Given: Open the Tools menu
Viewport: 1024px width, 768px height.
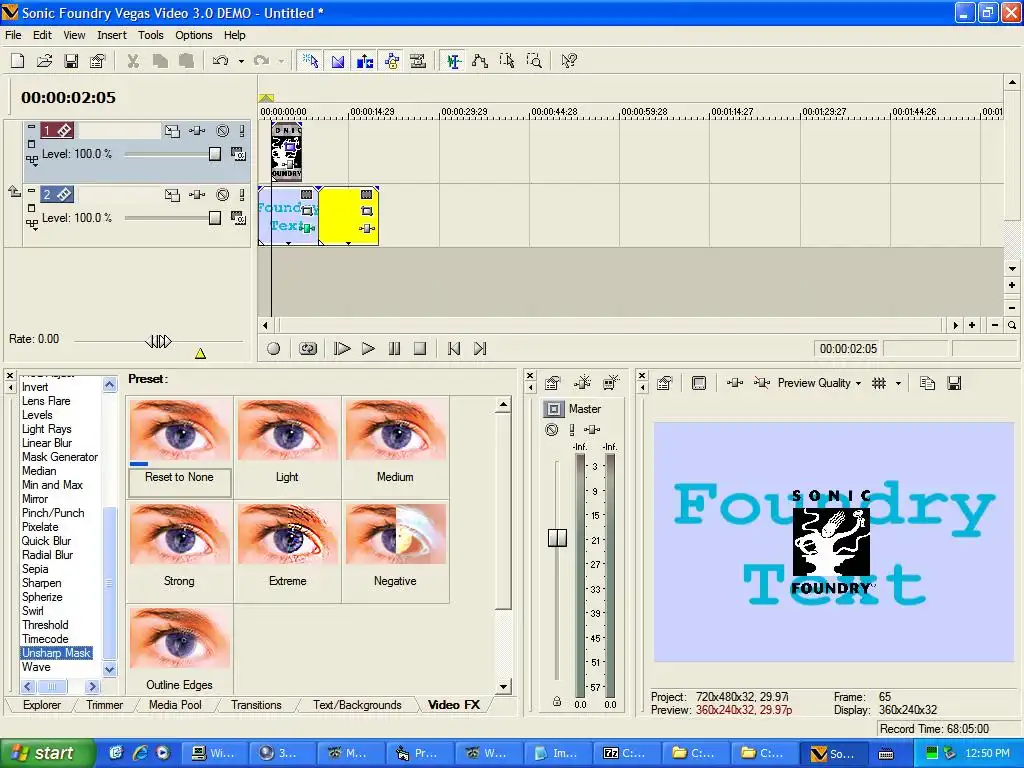Looking at the screenshot, I should point(150,35).
